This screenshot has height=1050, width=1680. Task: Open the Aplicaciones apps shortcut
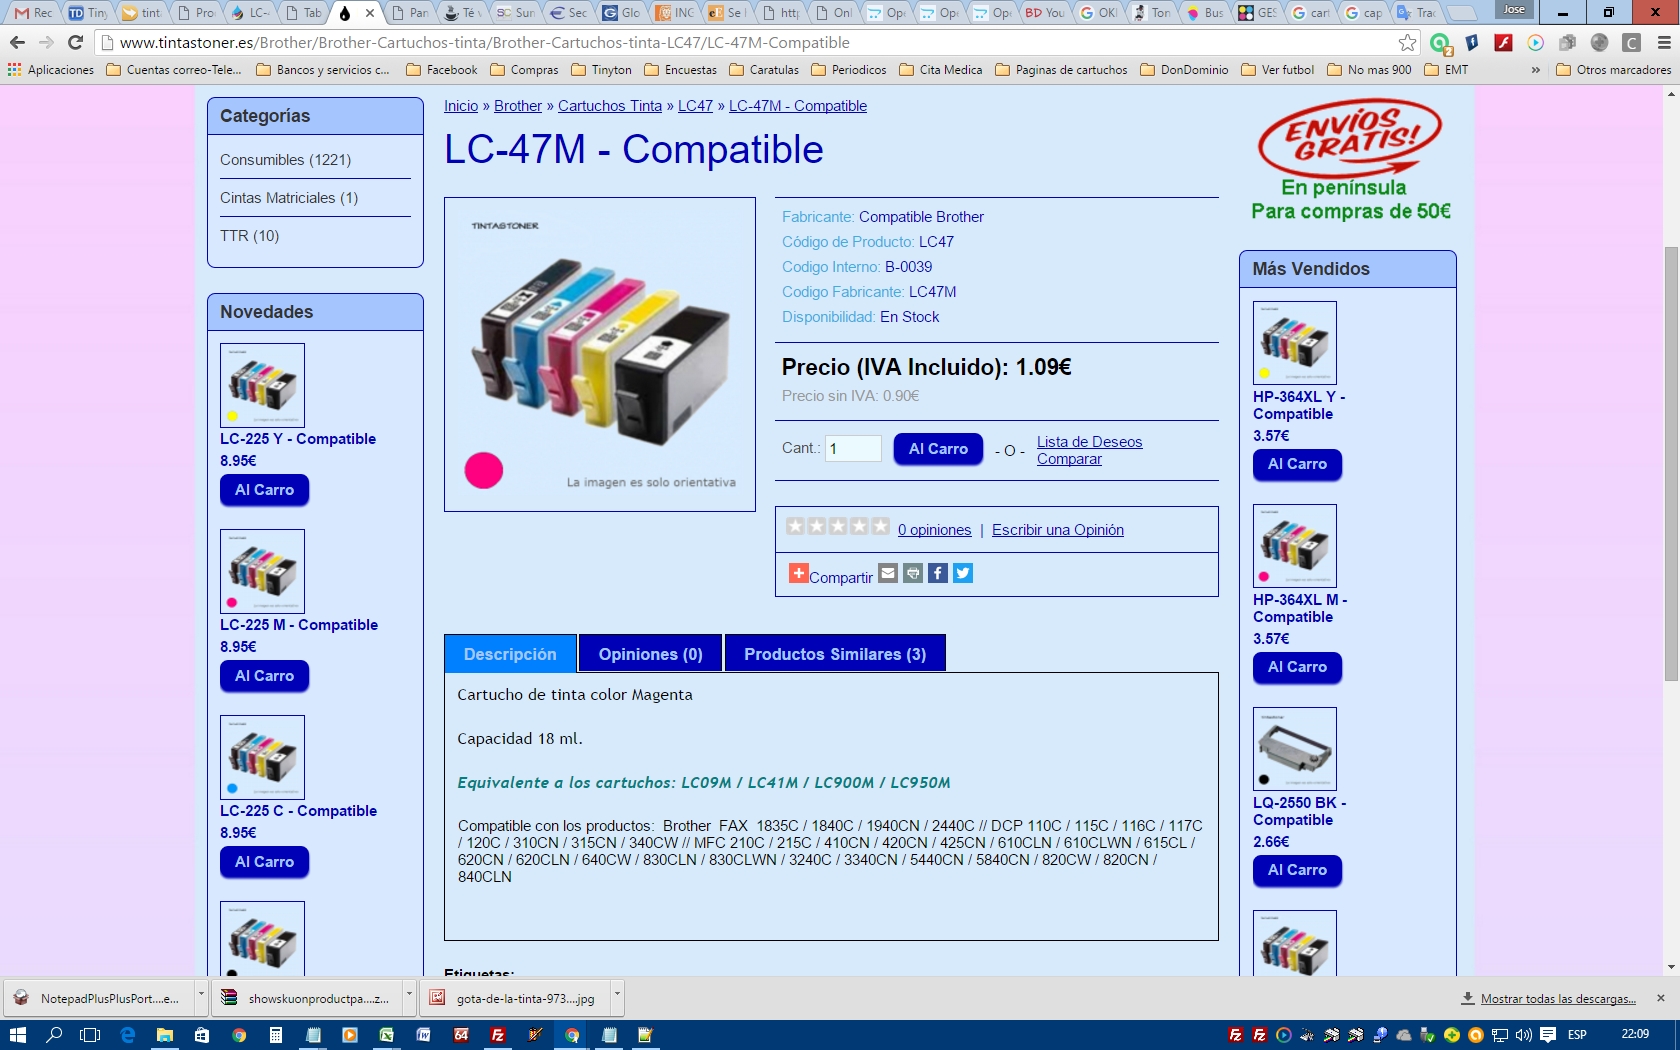[51, 70]
